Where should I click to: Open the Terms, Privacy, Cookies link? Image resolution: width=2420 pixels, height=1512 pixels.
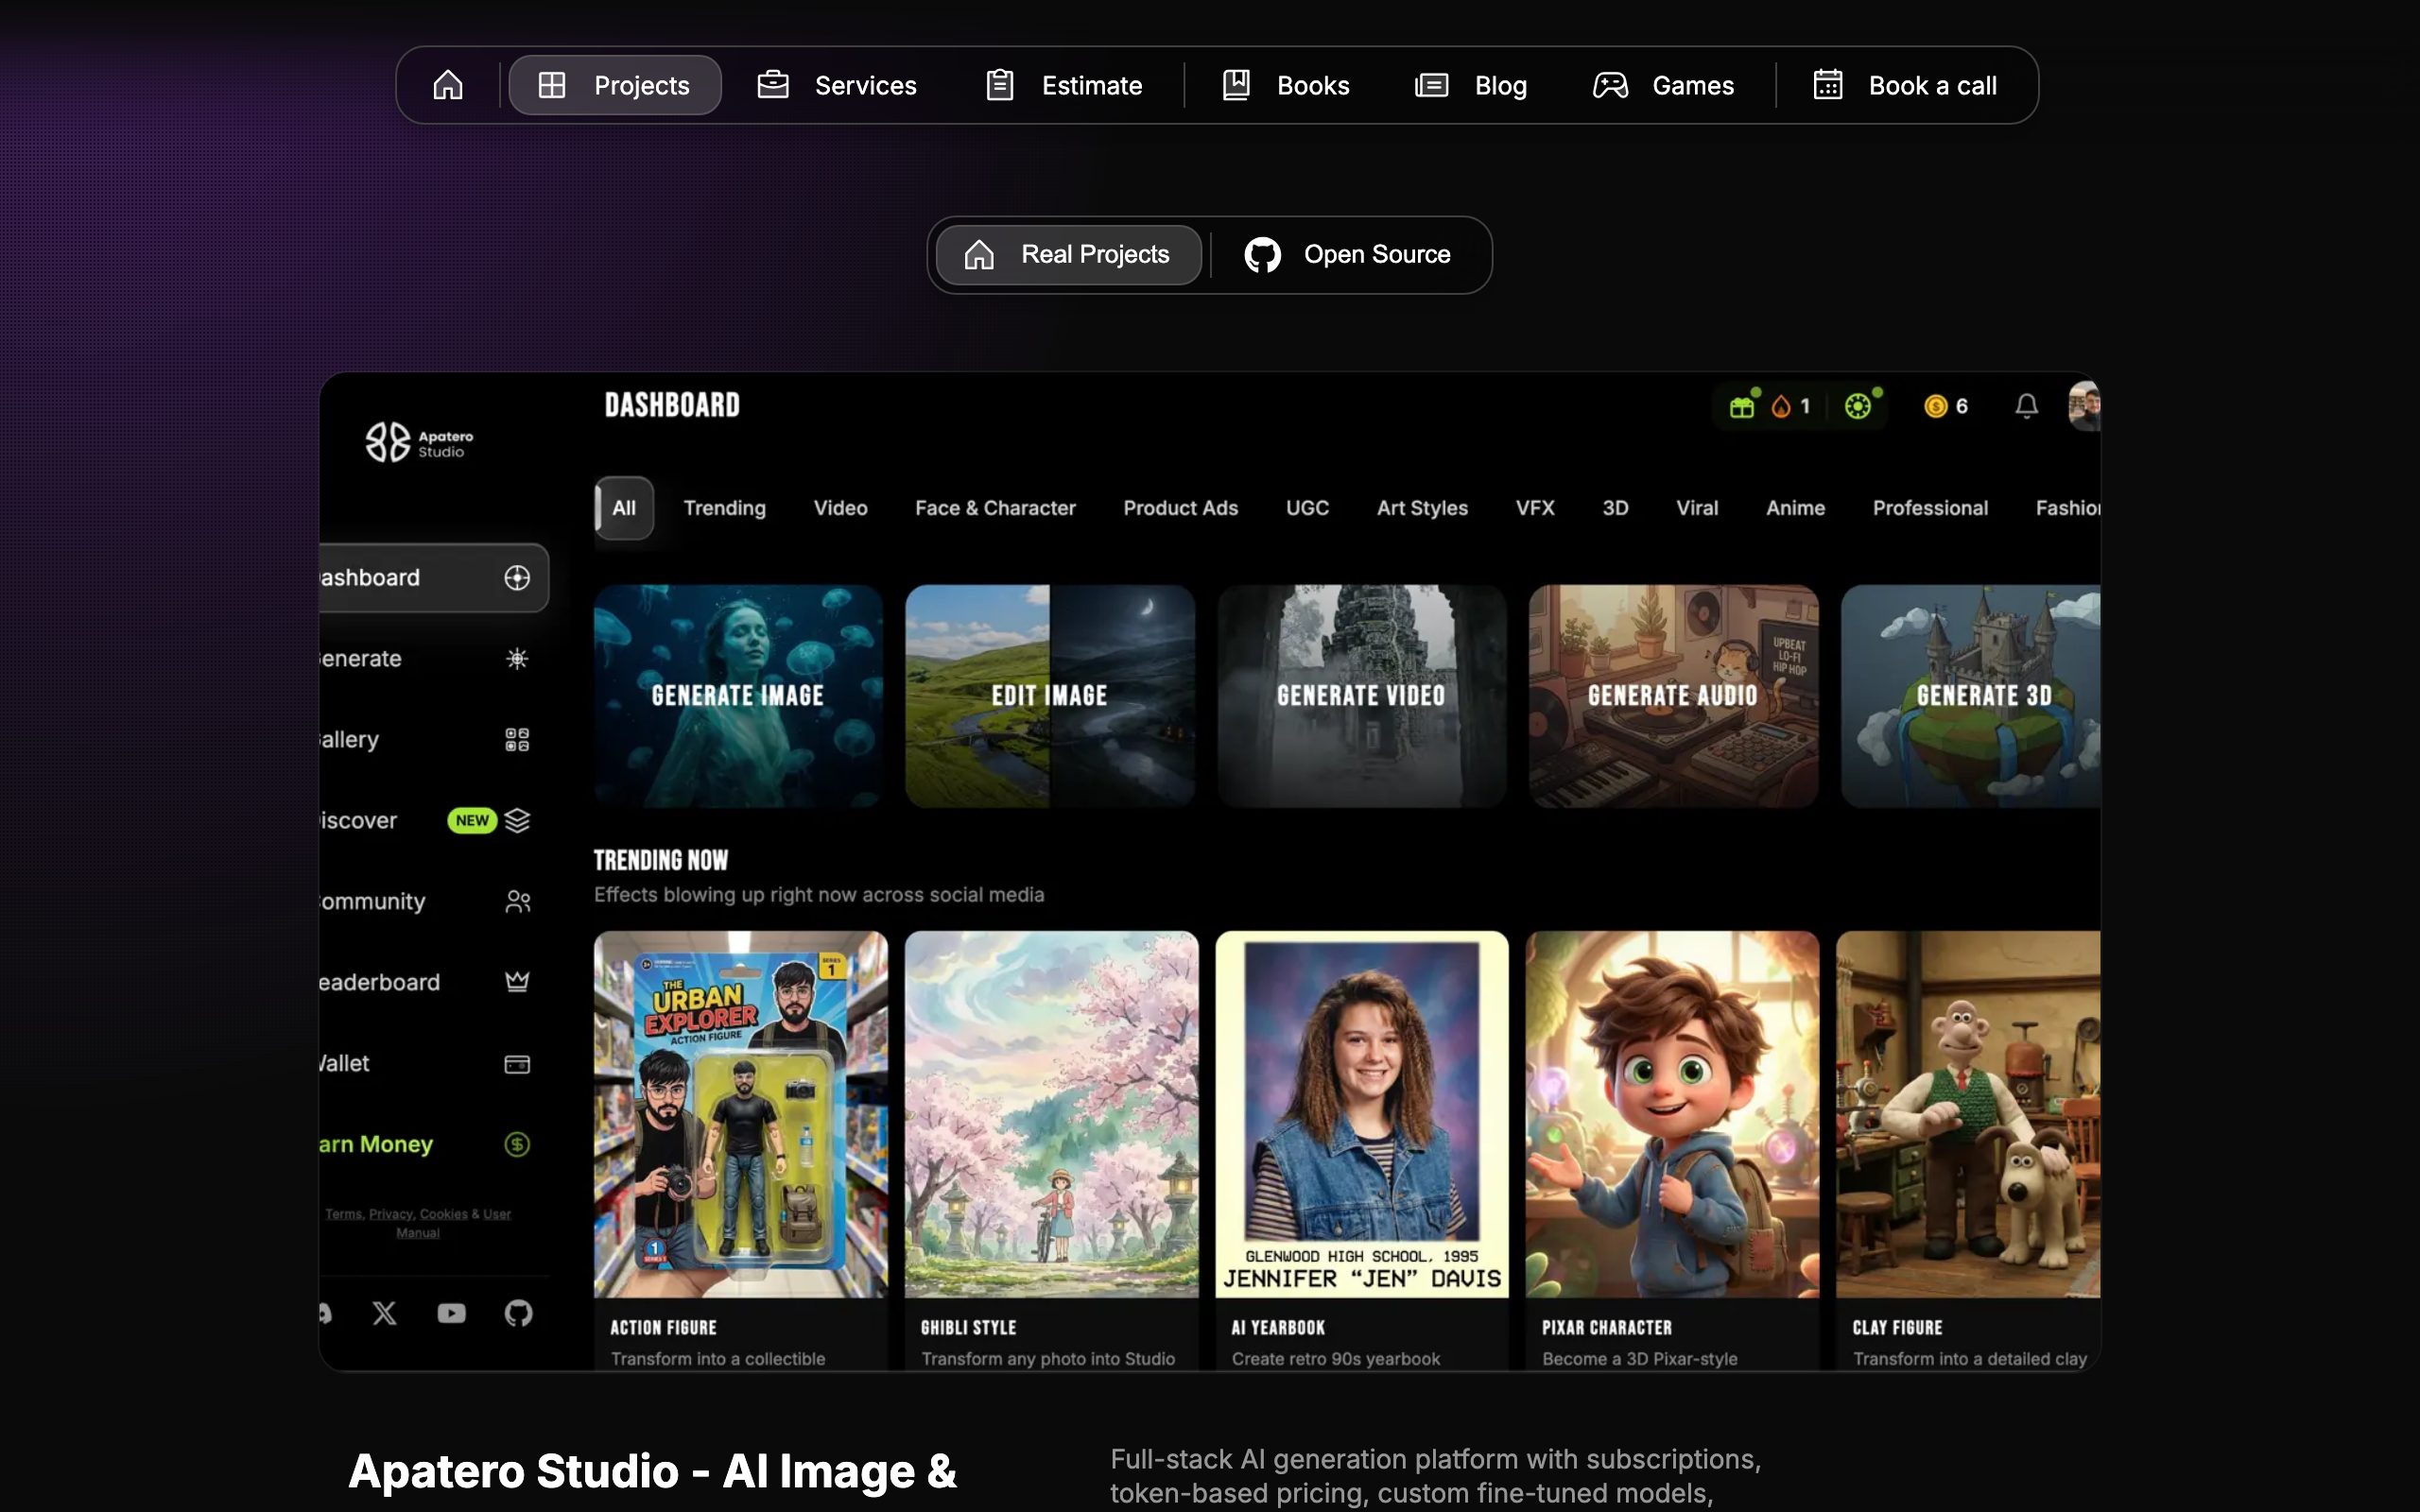pos(418,1223)
